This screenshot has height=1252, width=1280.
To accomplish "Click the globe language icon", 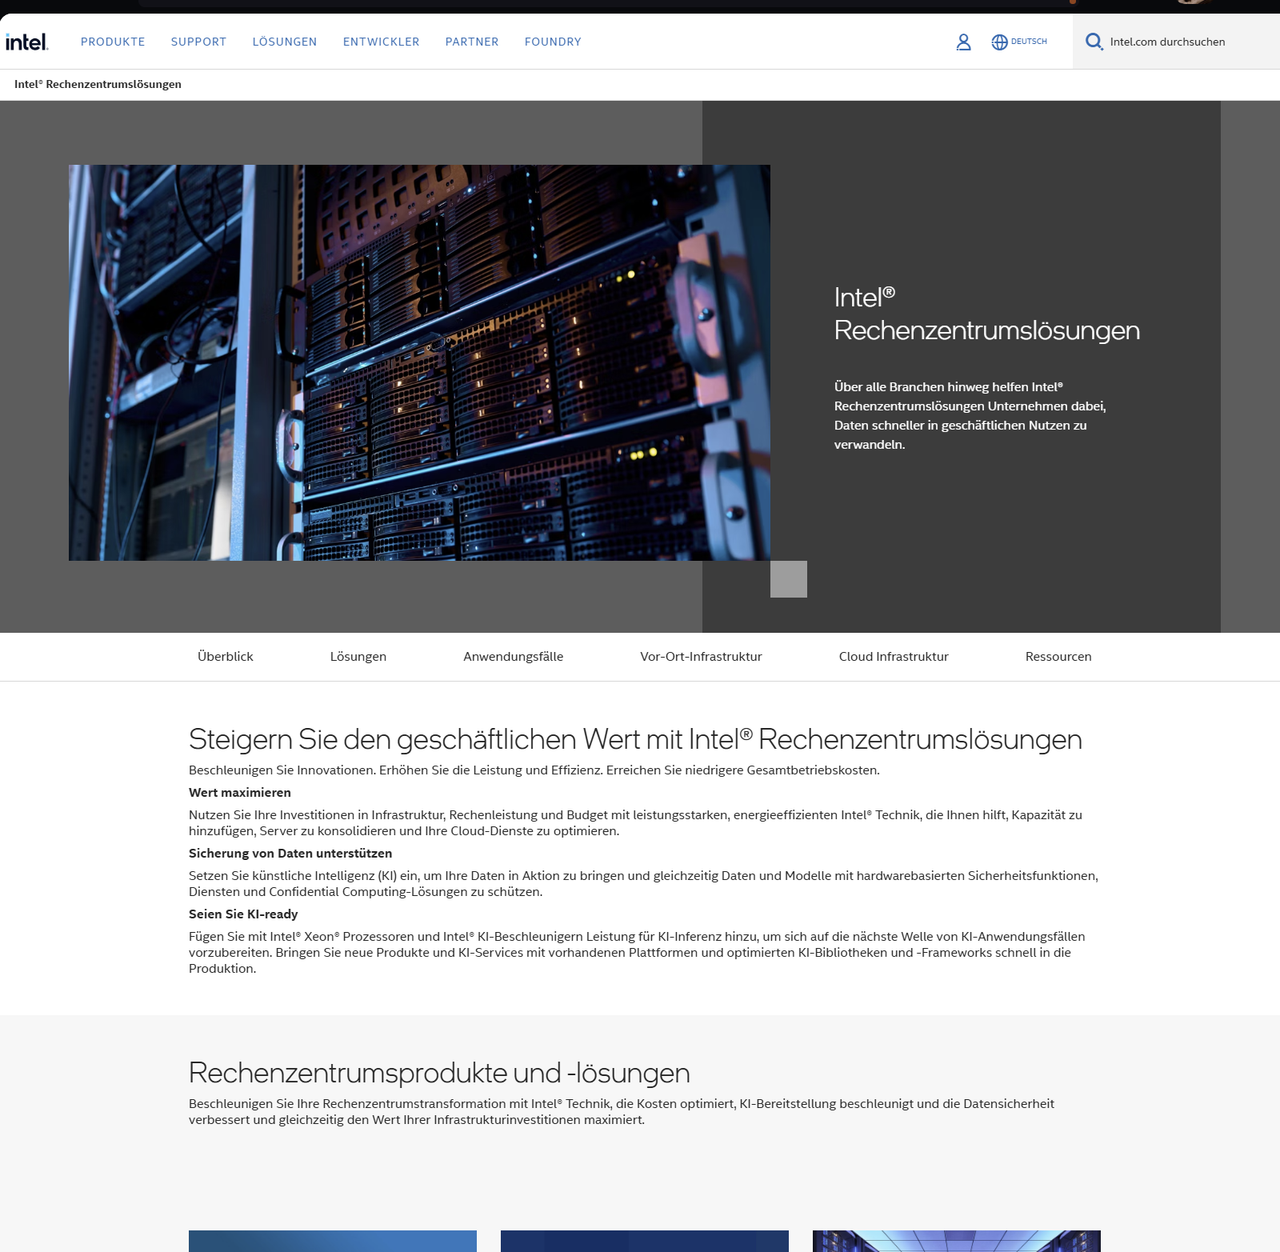I will tap(999, 42).
